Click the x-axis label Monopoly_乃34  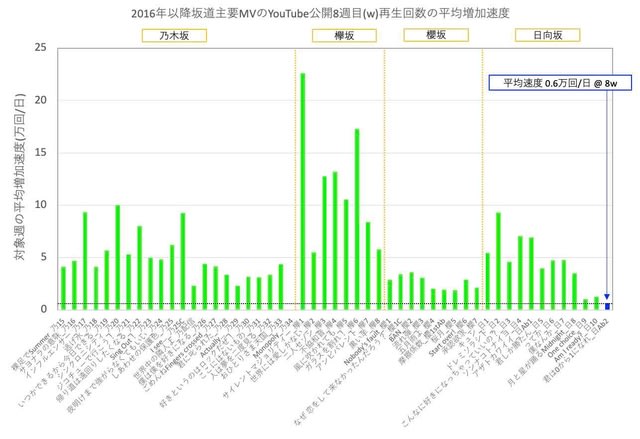coord(273,337)
